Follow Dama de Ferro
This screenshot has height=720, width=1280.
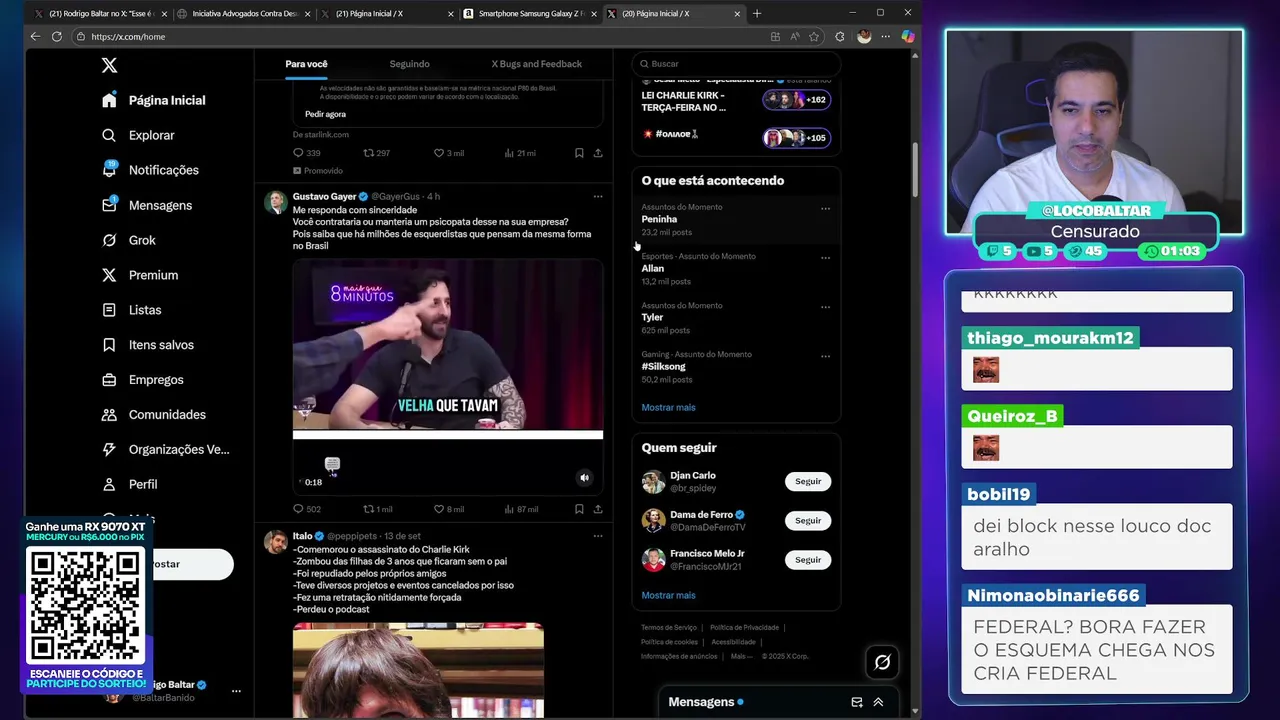(808, 520)
